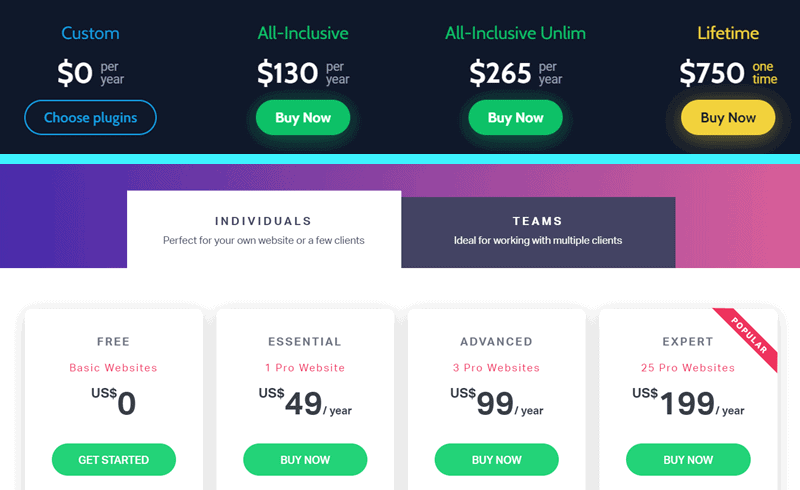
Task: Click the Popular ribbon on Expert card
Action: pos(749,337)
